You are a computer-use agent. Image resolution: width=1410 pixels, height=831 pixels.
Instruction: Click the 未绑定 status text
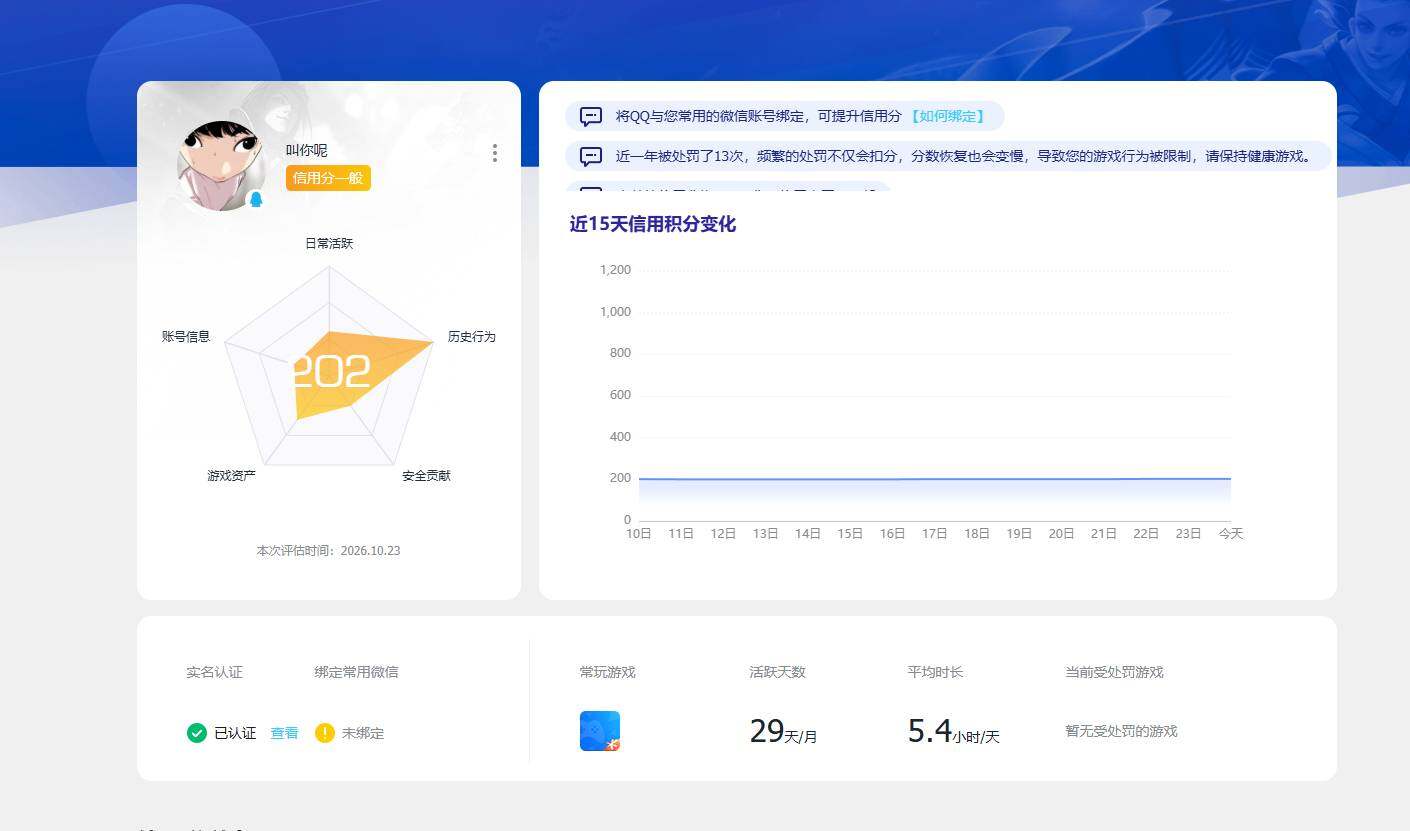pyautogui.click(x=363, y=733)
